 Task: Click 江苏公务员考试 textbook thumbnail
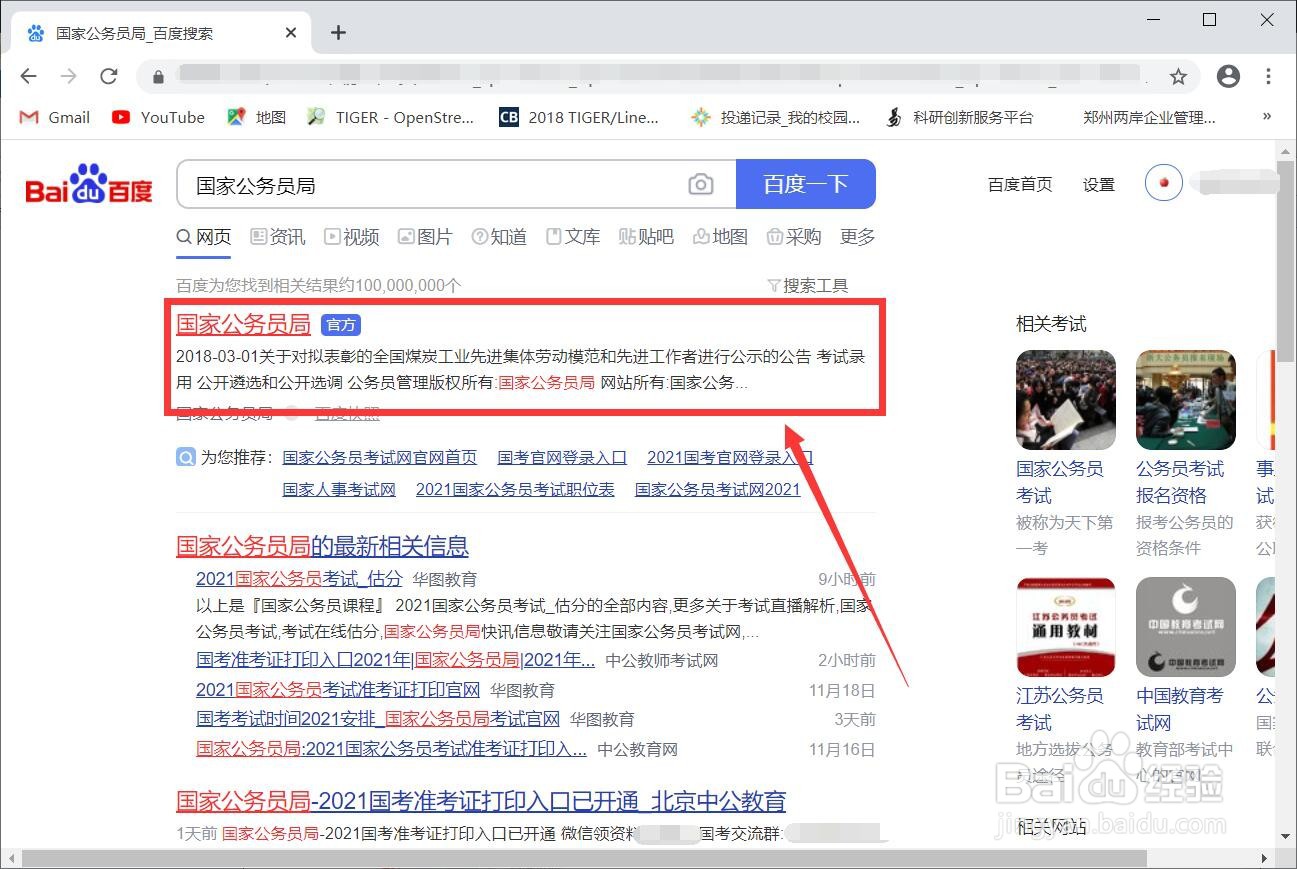click(1065, 627)
